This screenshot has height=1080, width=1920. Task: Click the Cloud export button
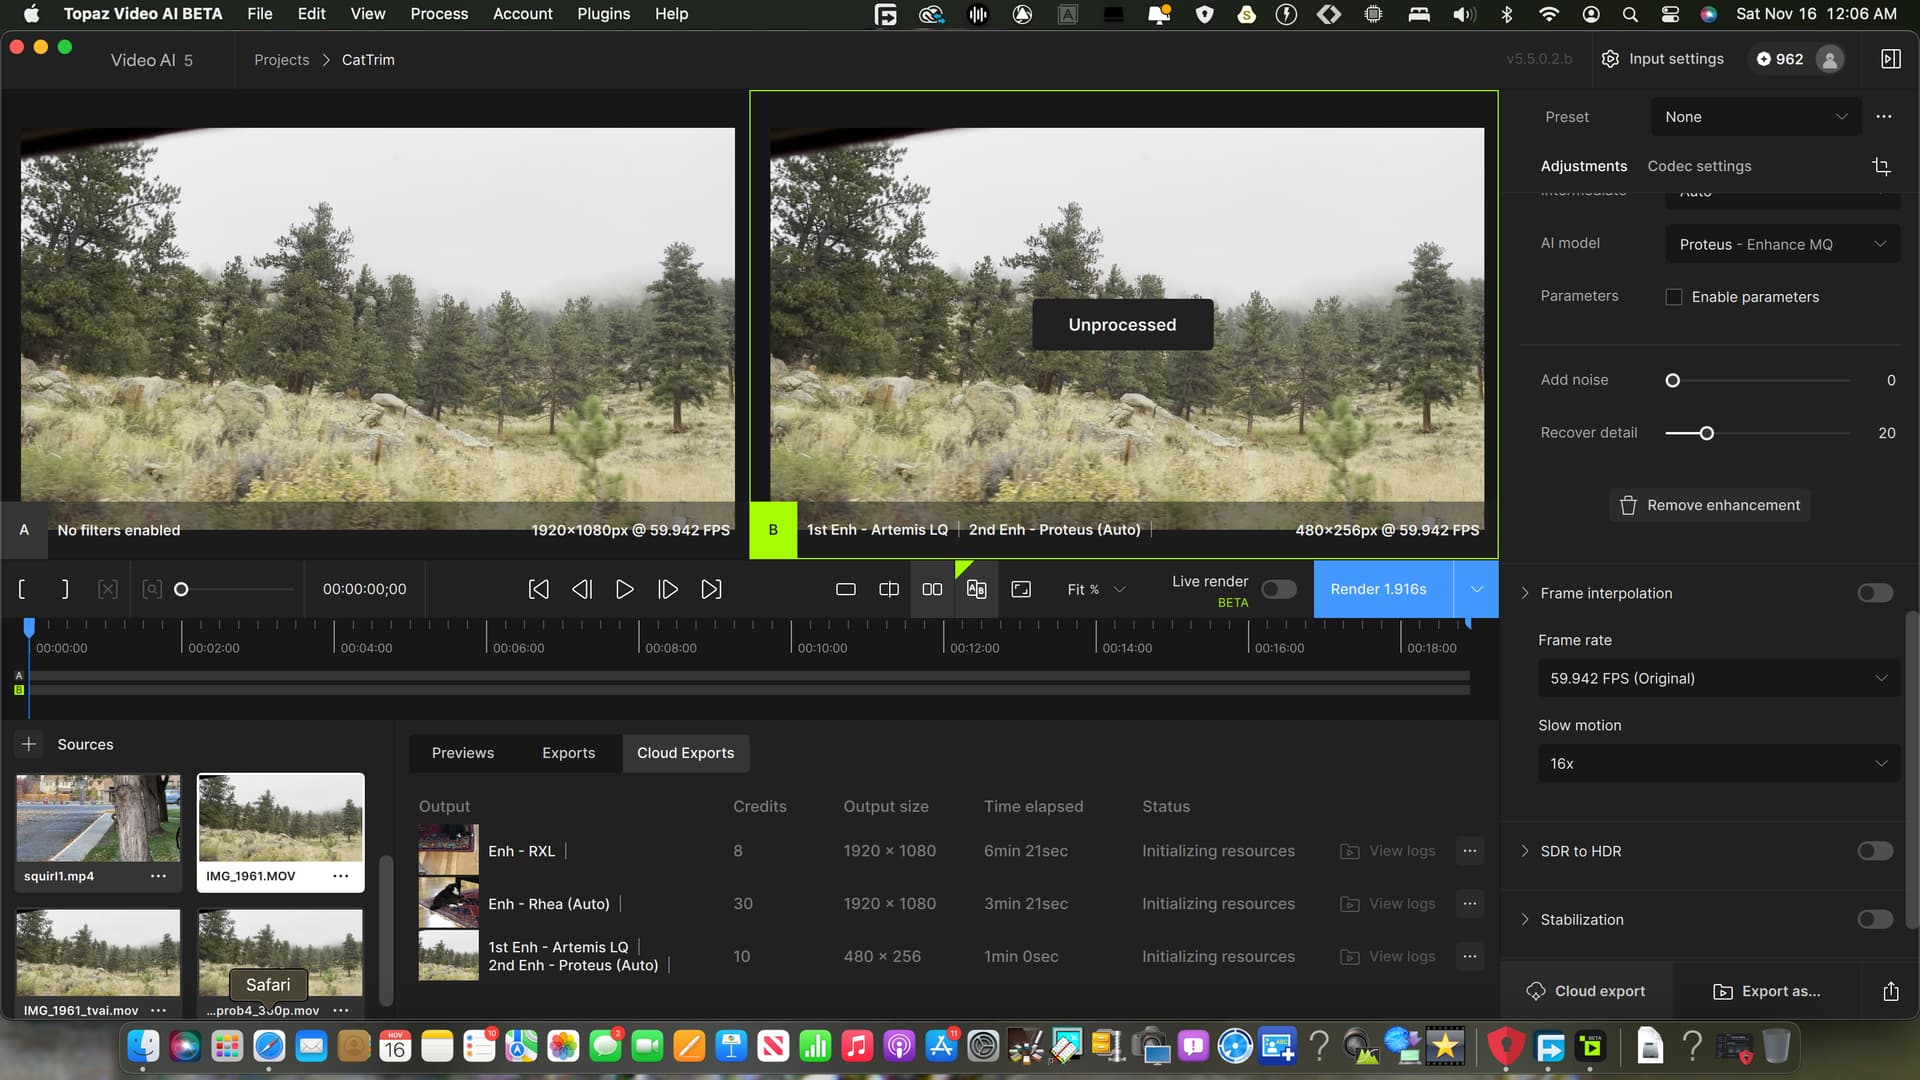click(1586, 991)
